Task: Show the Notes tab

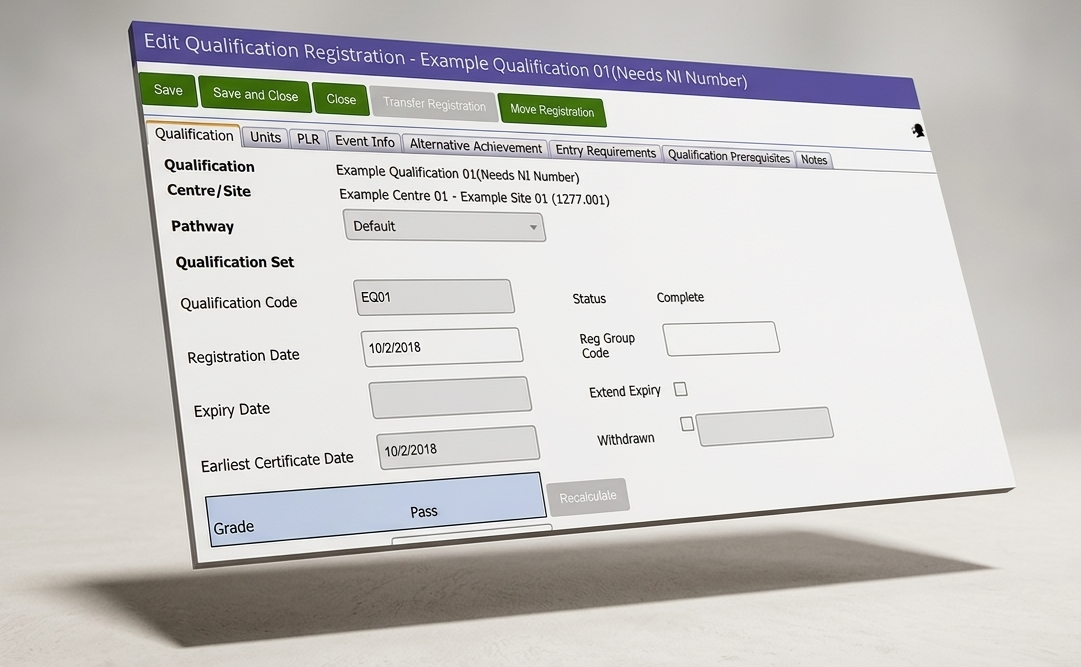Action: click(x=814, y=160)
